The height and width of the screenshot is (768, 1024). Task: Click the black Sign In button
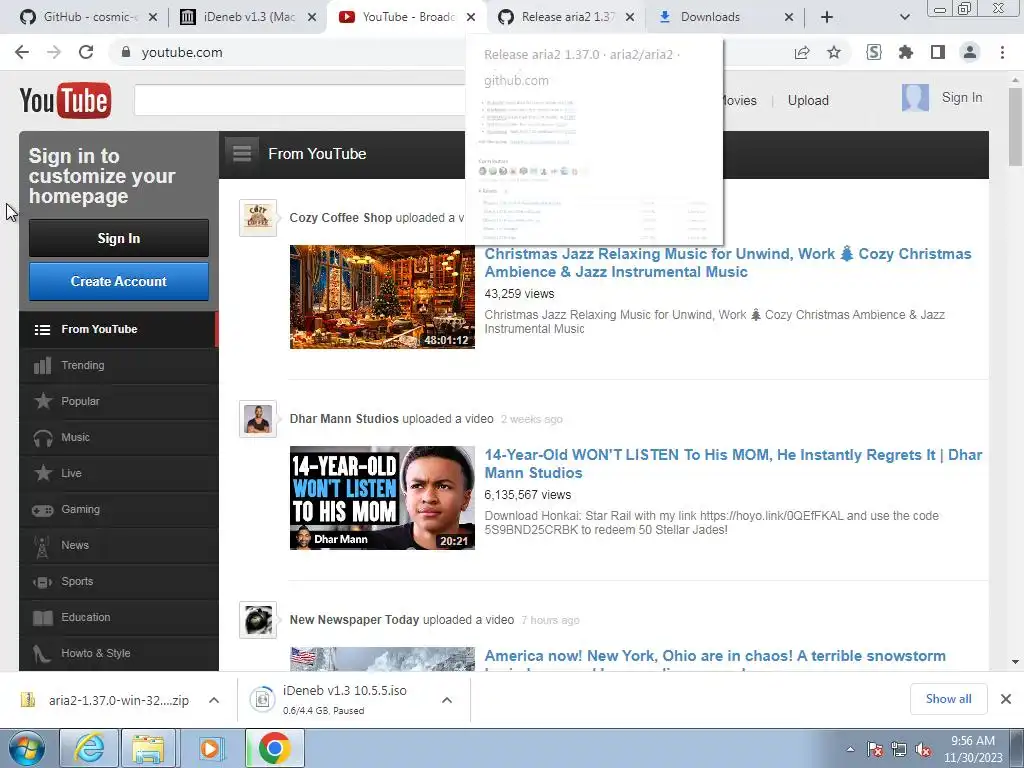coord(119,238)
